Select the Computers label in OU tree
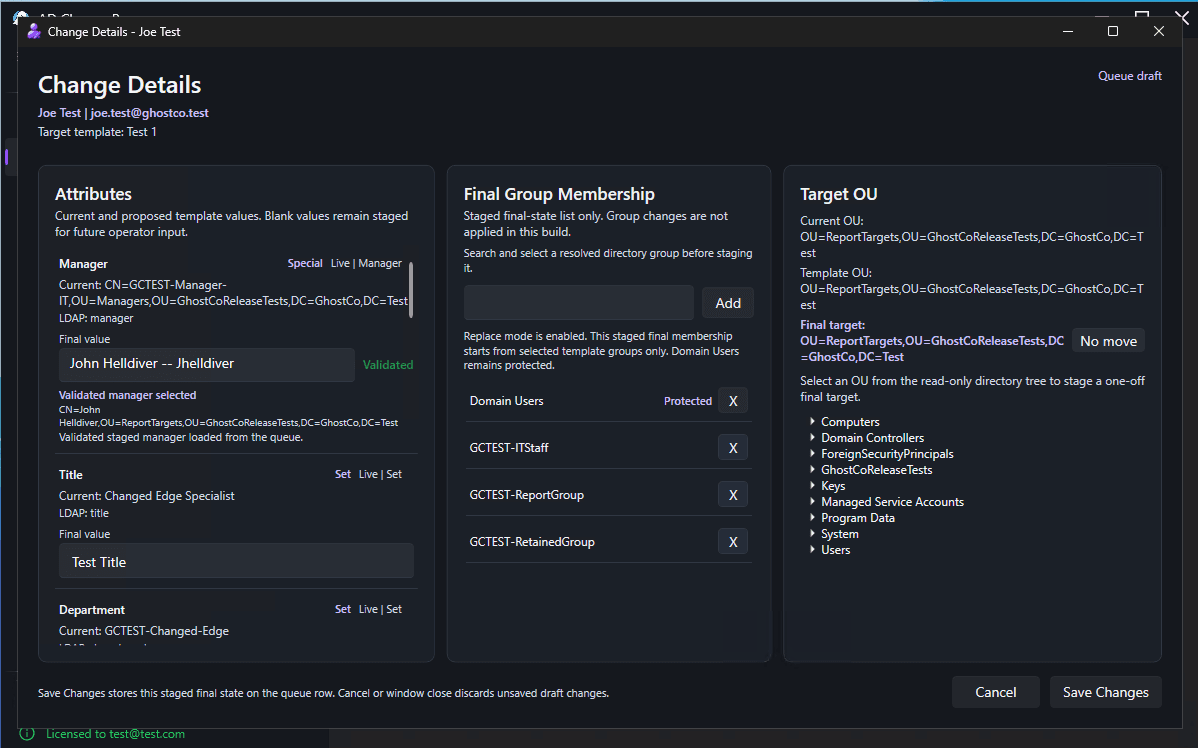The width and height of the screenshot is (1198, 748). click(850, 422)
